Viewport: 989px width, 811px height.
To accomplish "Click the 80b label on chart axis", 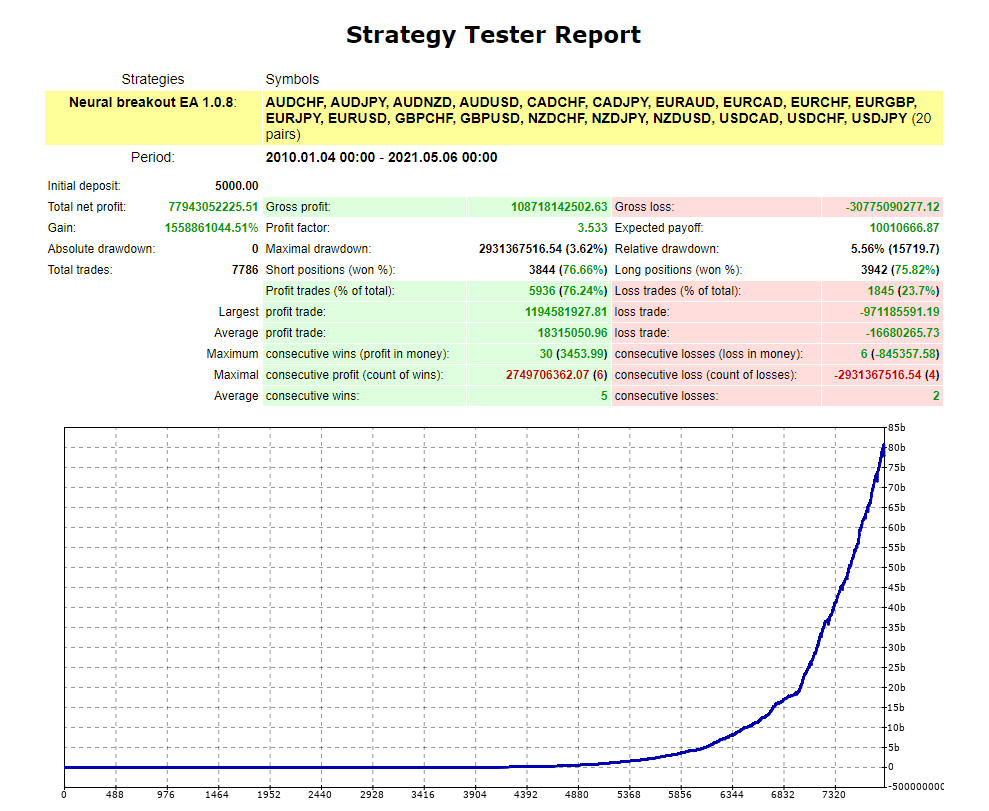I will pyautogui.click(x=896, y=448).
